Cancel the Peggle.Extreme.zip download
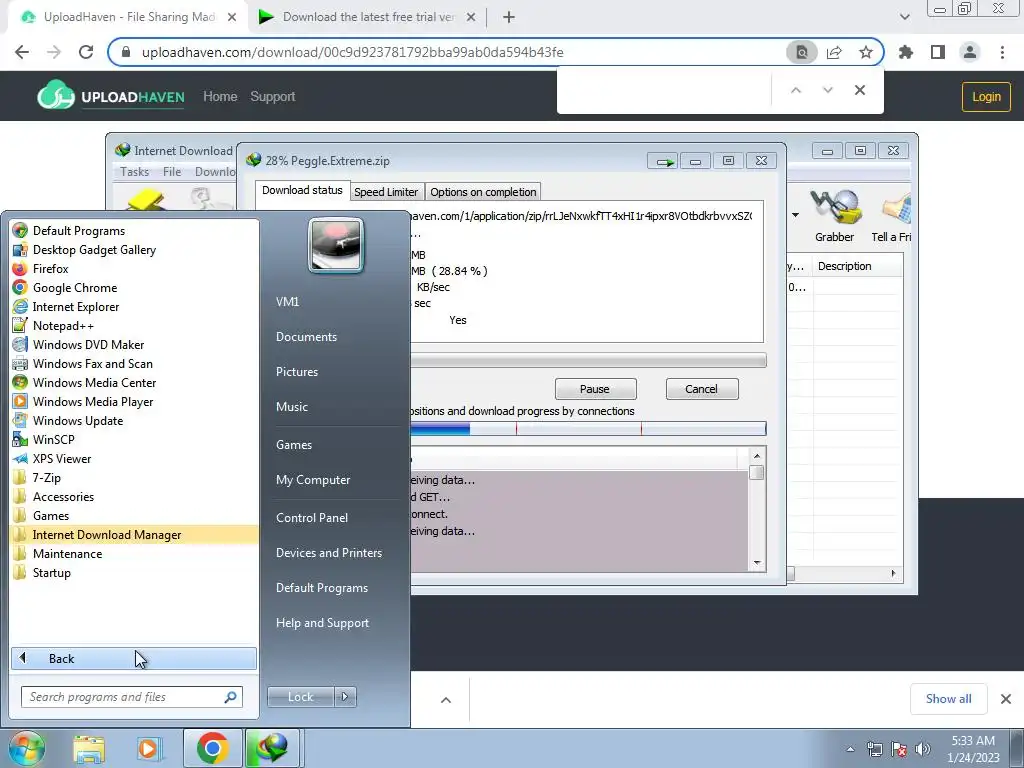 point(701,389)
